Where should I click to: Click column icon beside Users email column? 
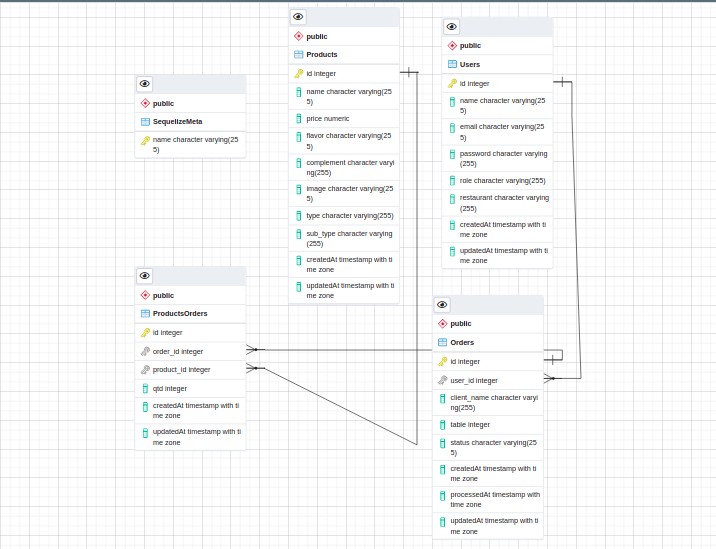452,128
